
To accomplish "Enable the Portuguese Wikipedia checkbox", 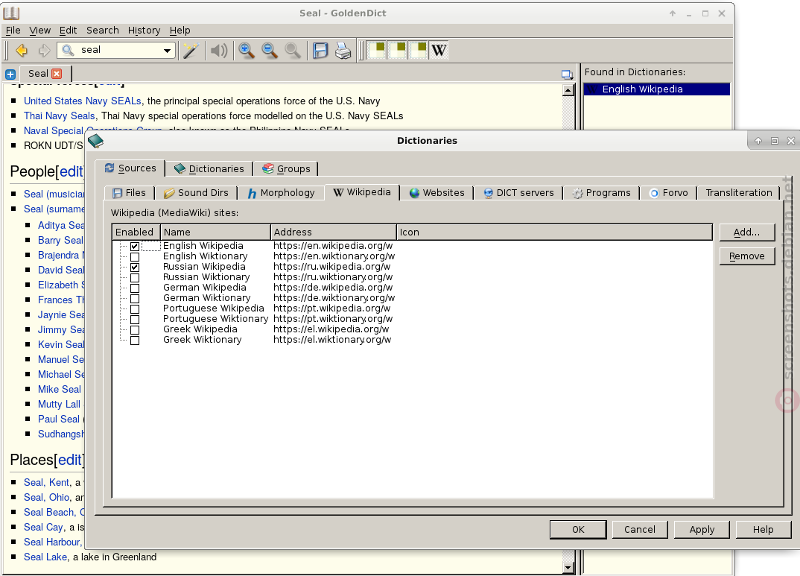I will click(135, 309).
